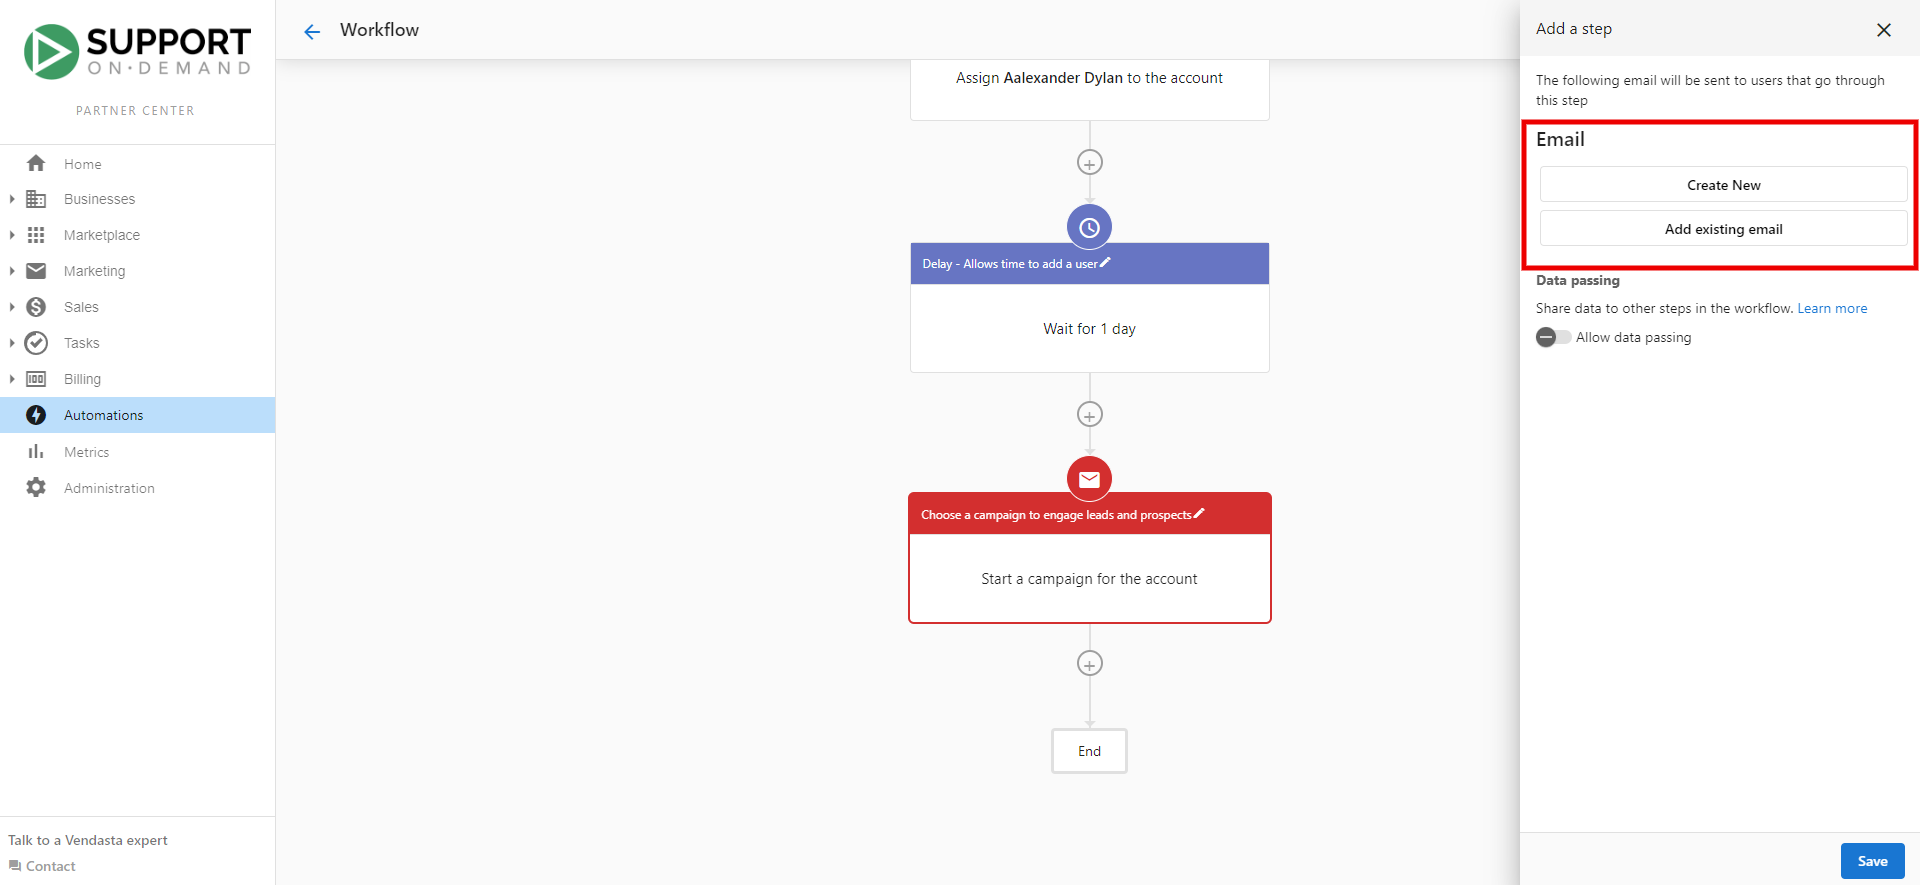Screen dimensions: 1920x885
Task: Click the PARTNER CENTER text
Action: [x=135, y=111]
